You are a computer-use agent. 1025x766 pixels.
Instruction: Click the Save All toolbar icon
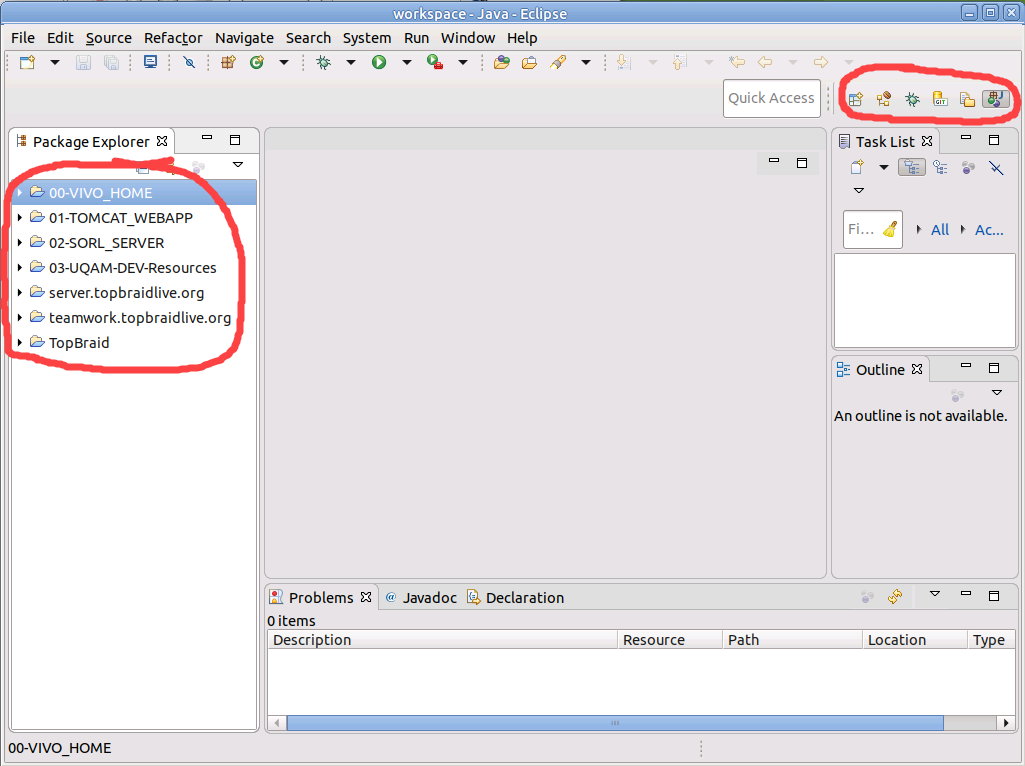pos(111,63)
